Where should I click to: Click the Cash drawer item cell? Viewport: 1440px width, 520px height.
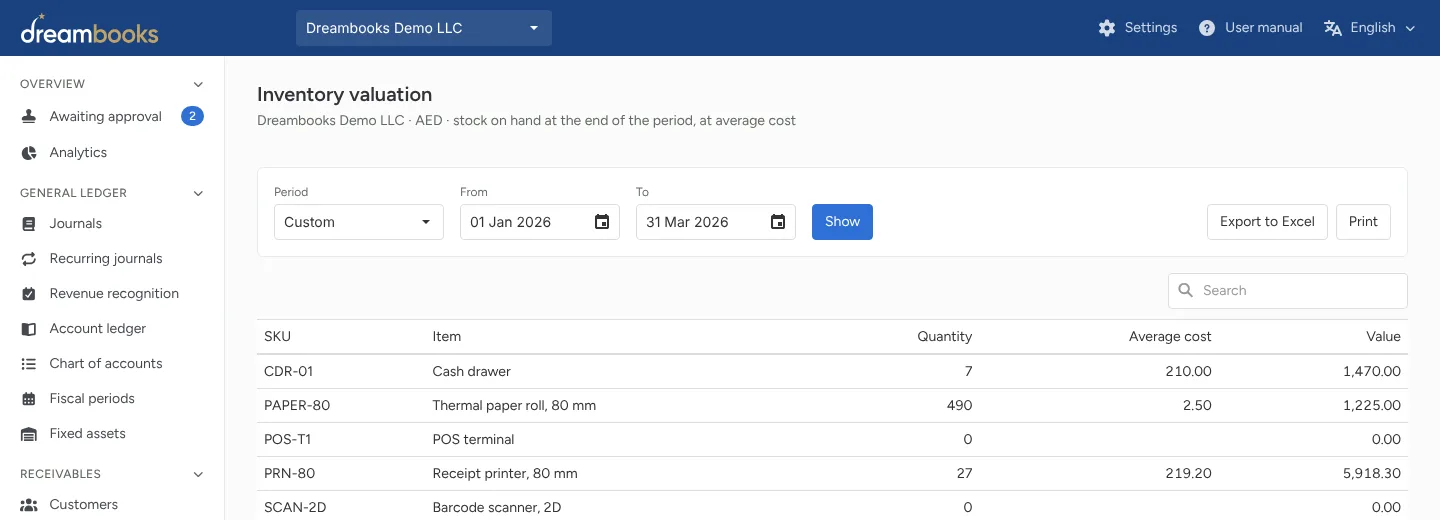pos(471,372)
